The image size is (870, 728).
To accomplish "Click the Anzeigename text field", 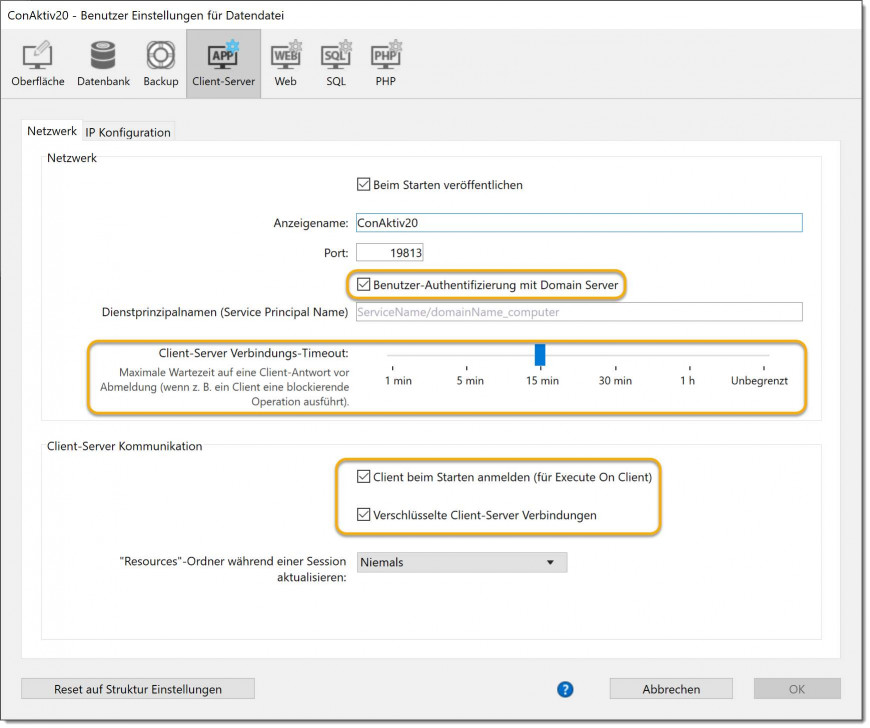I will click(x=578, y=223).
